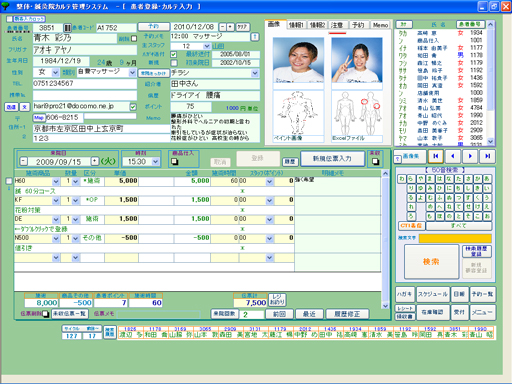Click the CTI着信 button
The height and width of the screenshot is (384, 512).
click(411, 226)
